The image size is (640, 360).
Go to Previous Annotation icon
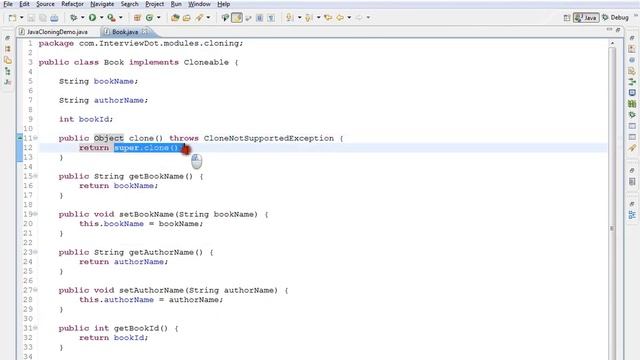click(x=309, y=18)
